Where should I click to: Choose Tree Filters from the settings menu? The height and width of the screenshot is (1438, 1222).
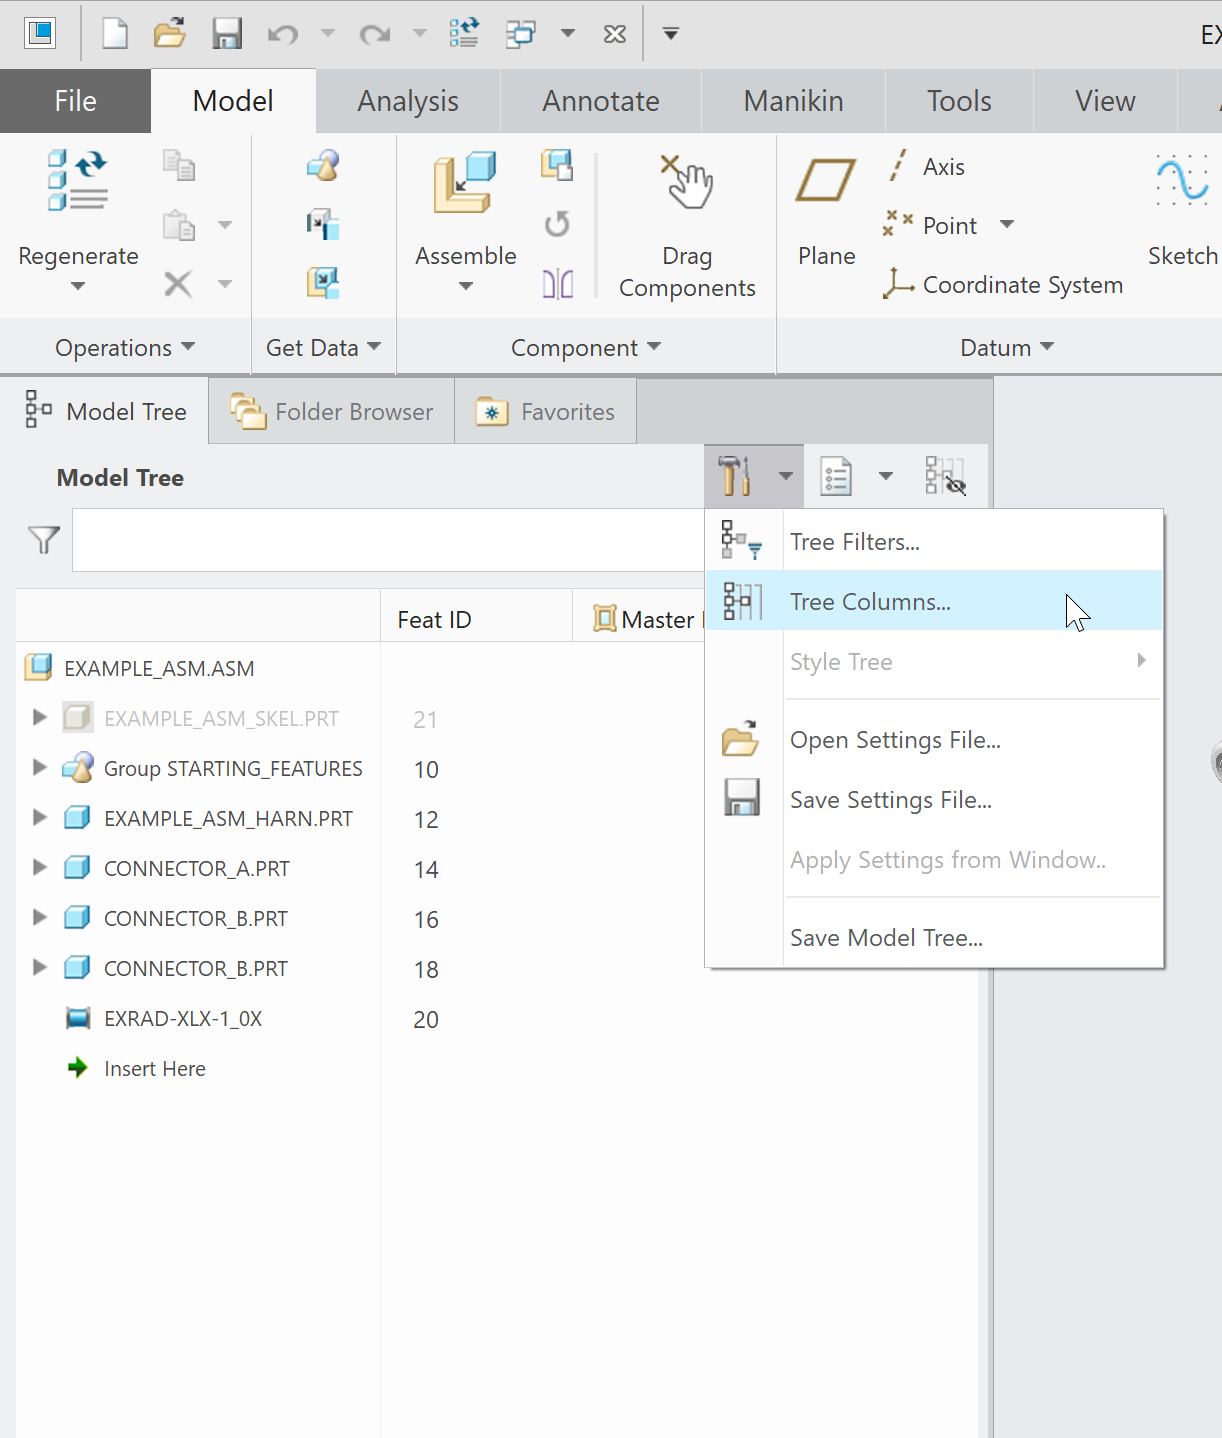[x=854, y=541]
